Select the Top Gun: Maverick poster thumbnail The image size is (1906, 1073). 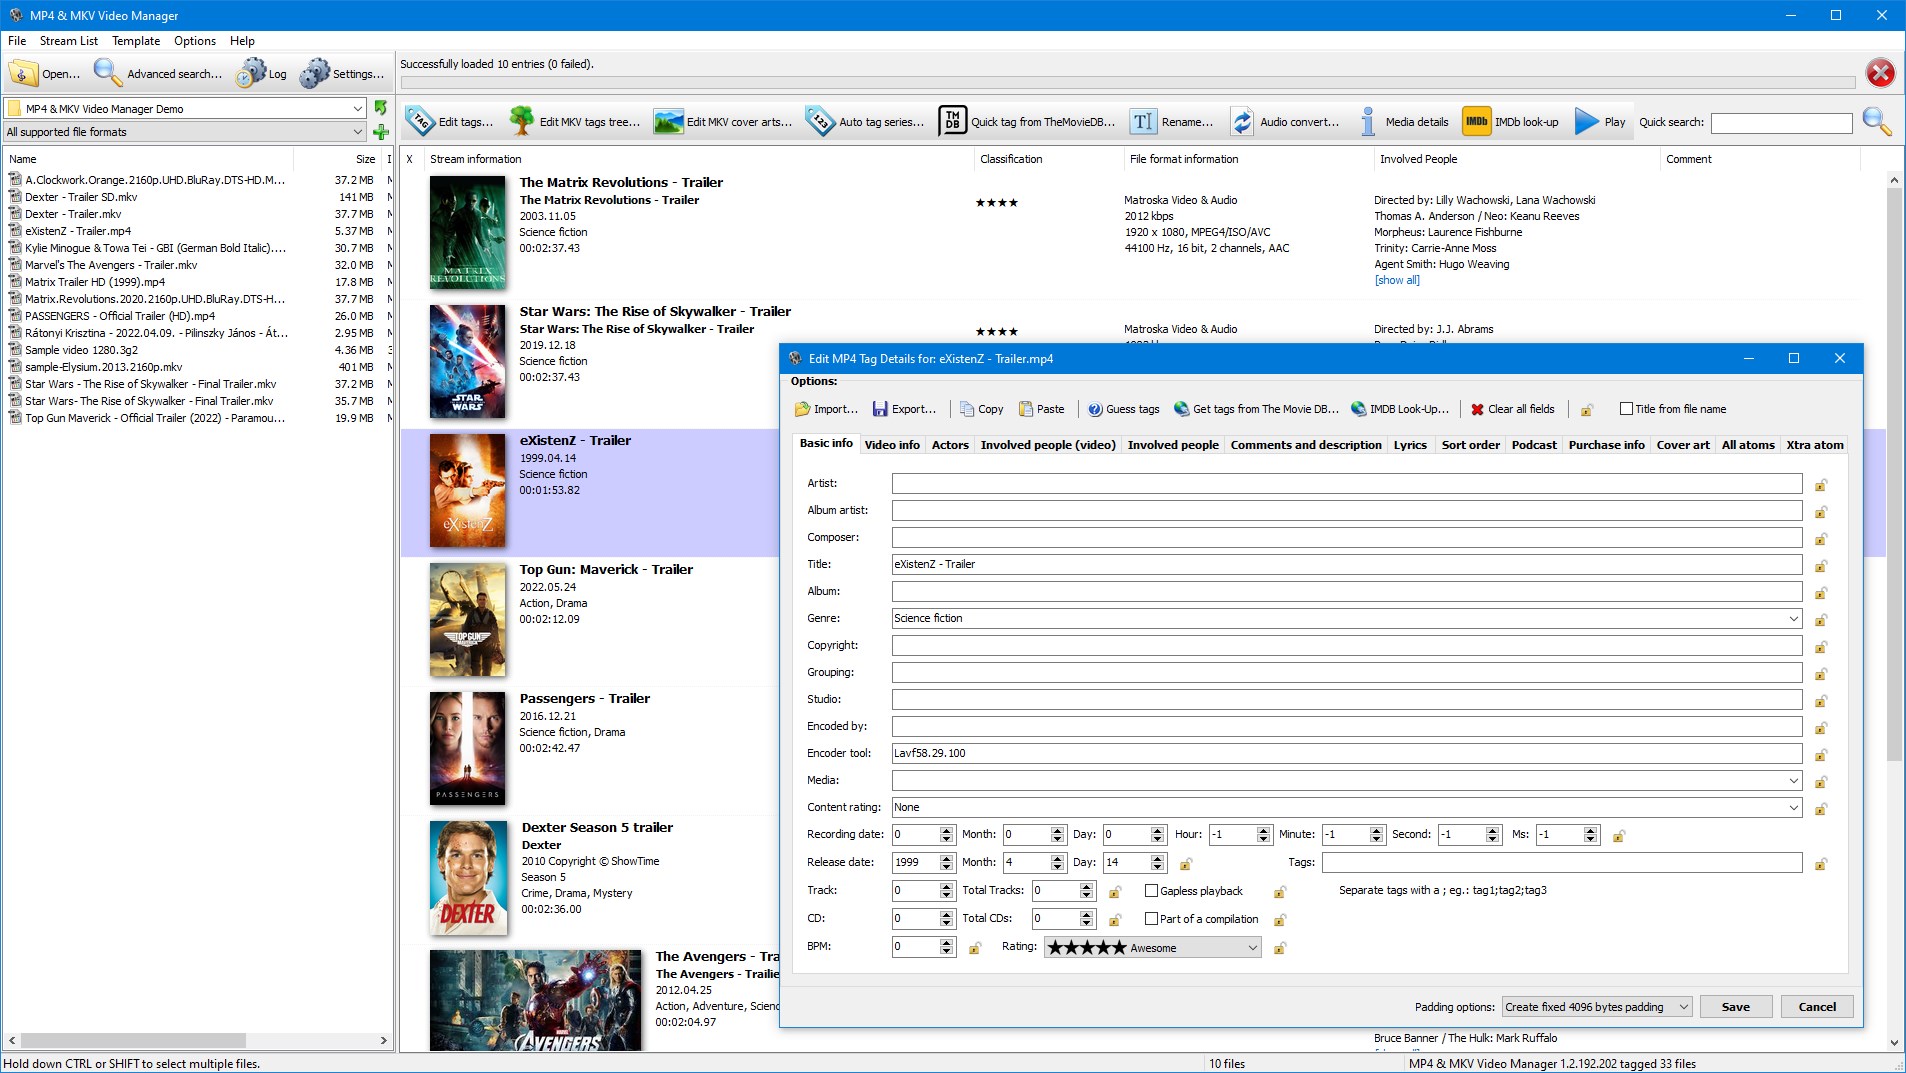click(x=467, y=620)
